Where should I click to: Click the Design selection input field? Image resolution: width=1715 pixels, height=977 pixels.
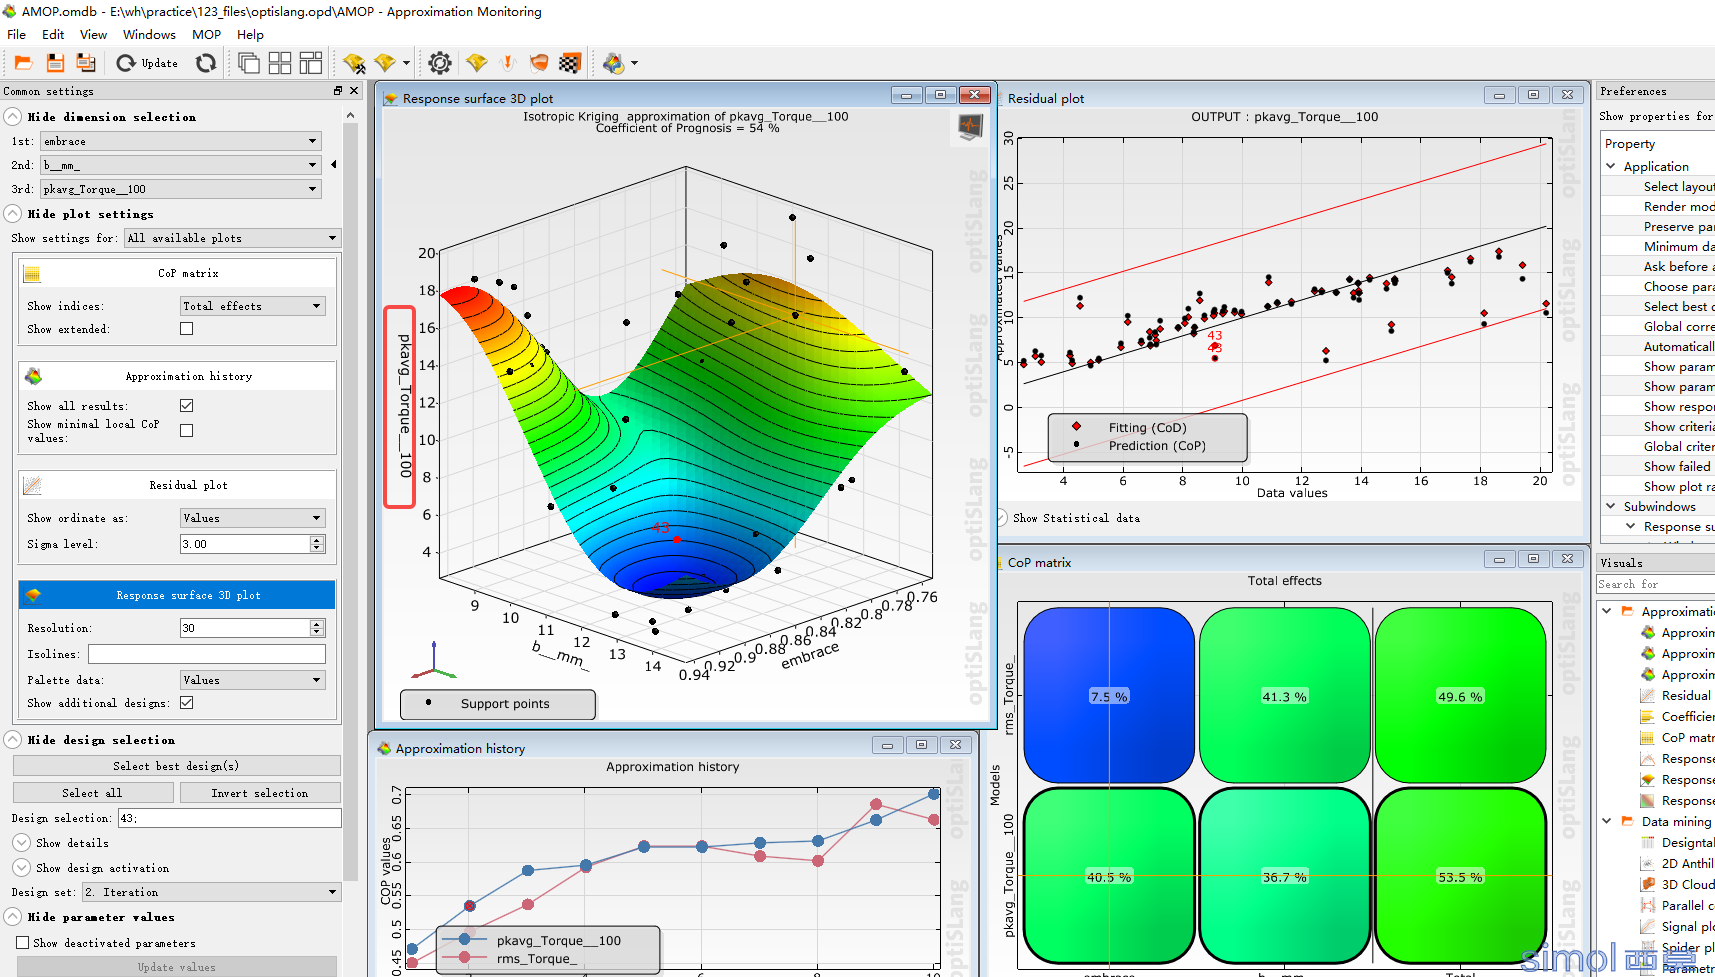click(x=229, y=818)
